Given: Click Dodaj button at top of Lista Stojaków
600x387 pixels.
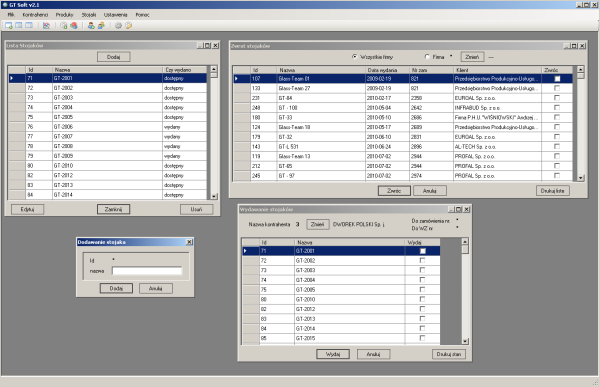Looking at the screenshot, I should [113, 57].
